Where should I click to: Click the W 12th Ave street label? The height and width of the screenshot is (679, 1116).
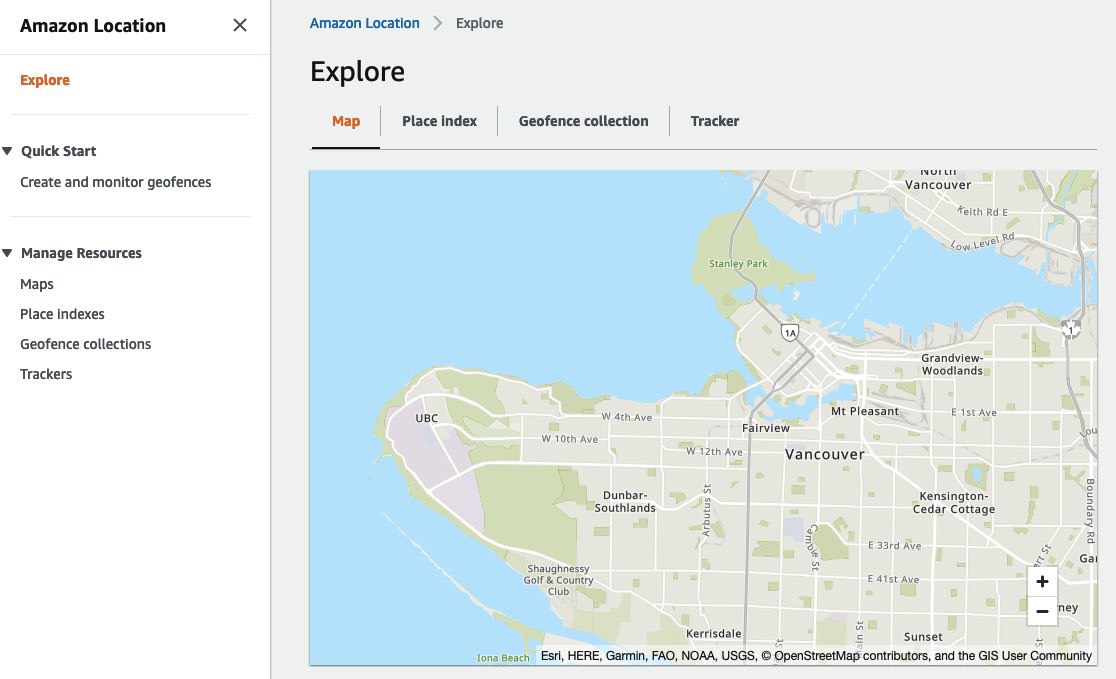click(x=715, y=451)
